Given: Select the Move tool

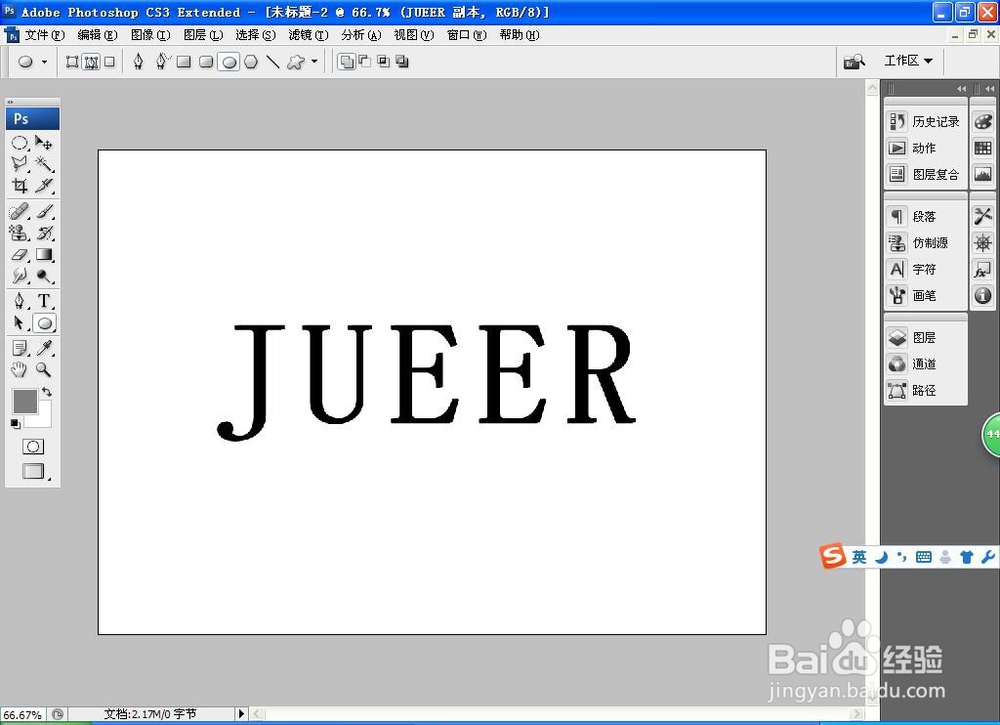Looking at the screenshot, I should point(43,142).
